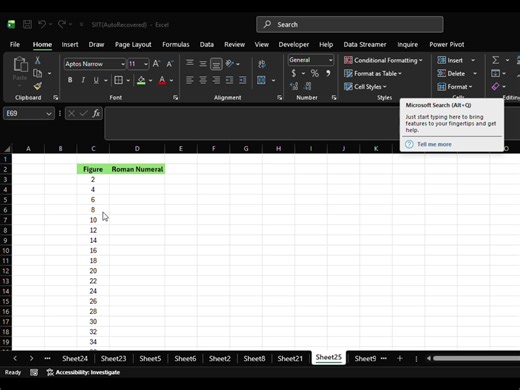Click the Insert Function fx icon
Image resolution: width=520 pixels, height=390 pixels.
[96, 113]
